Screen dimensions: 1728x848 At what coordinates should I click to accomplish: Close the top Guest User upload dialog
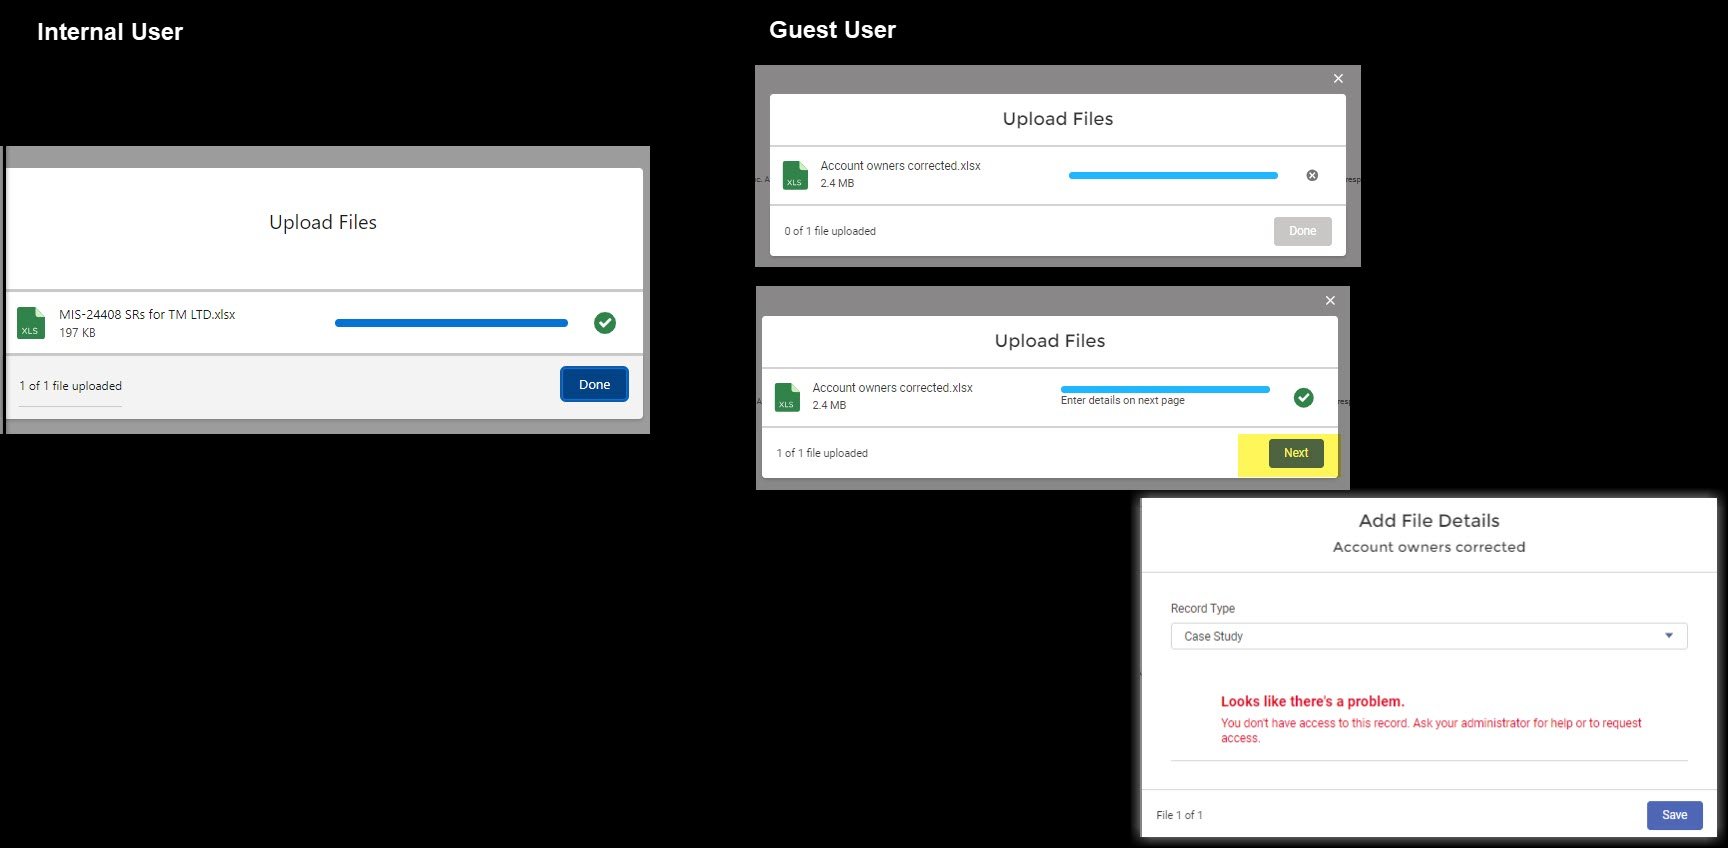pyautogui.click(x=1338, y=79)
